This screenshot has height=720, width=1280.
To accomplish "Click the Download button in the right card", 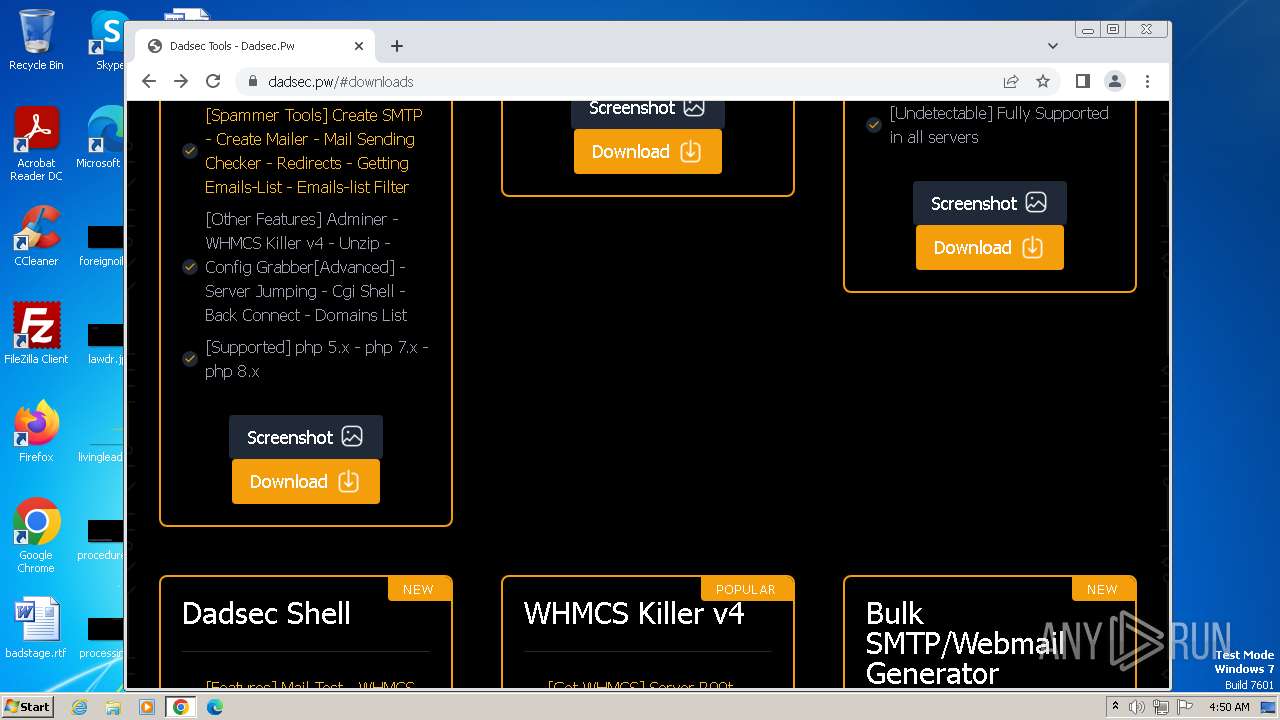I will pyautogui.click(x=990, y=247).
